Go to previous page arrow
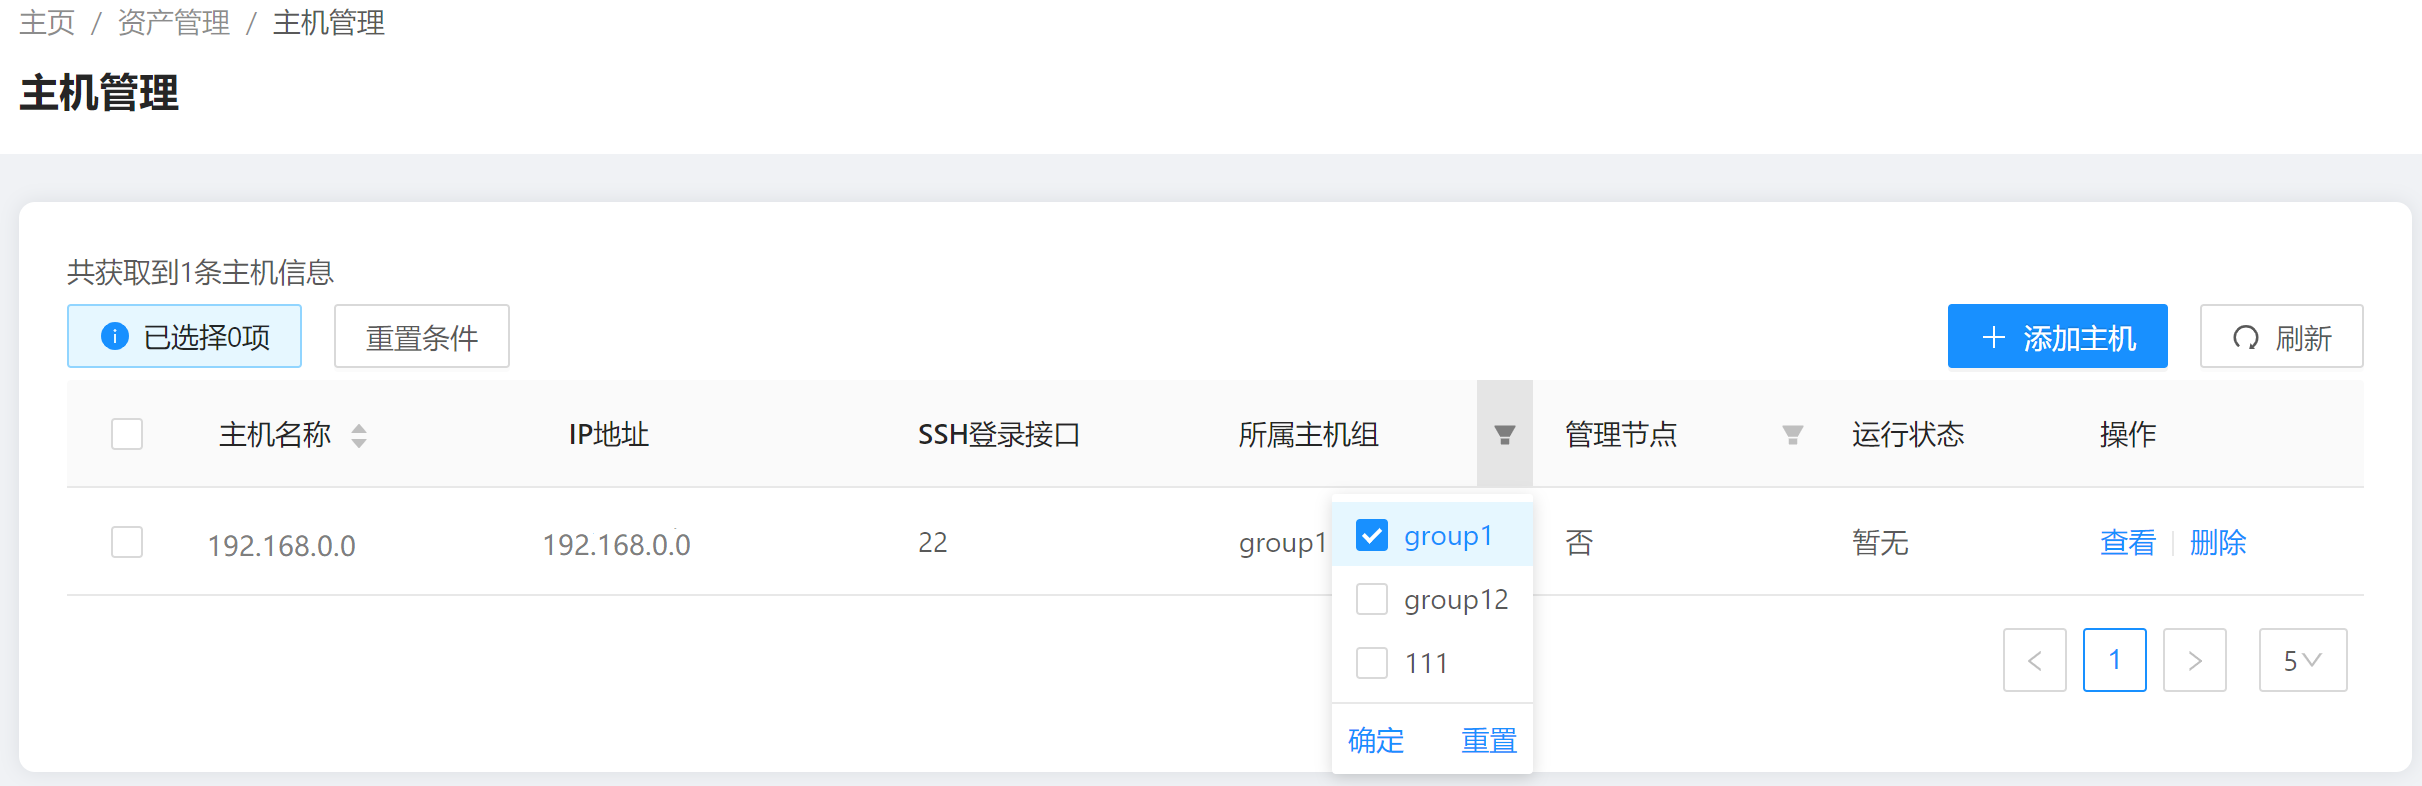 [2034, 660]
